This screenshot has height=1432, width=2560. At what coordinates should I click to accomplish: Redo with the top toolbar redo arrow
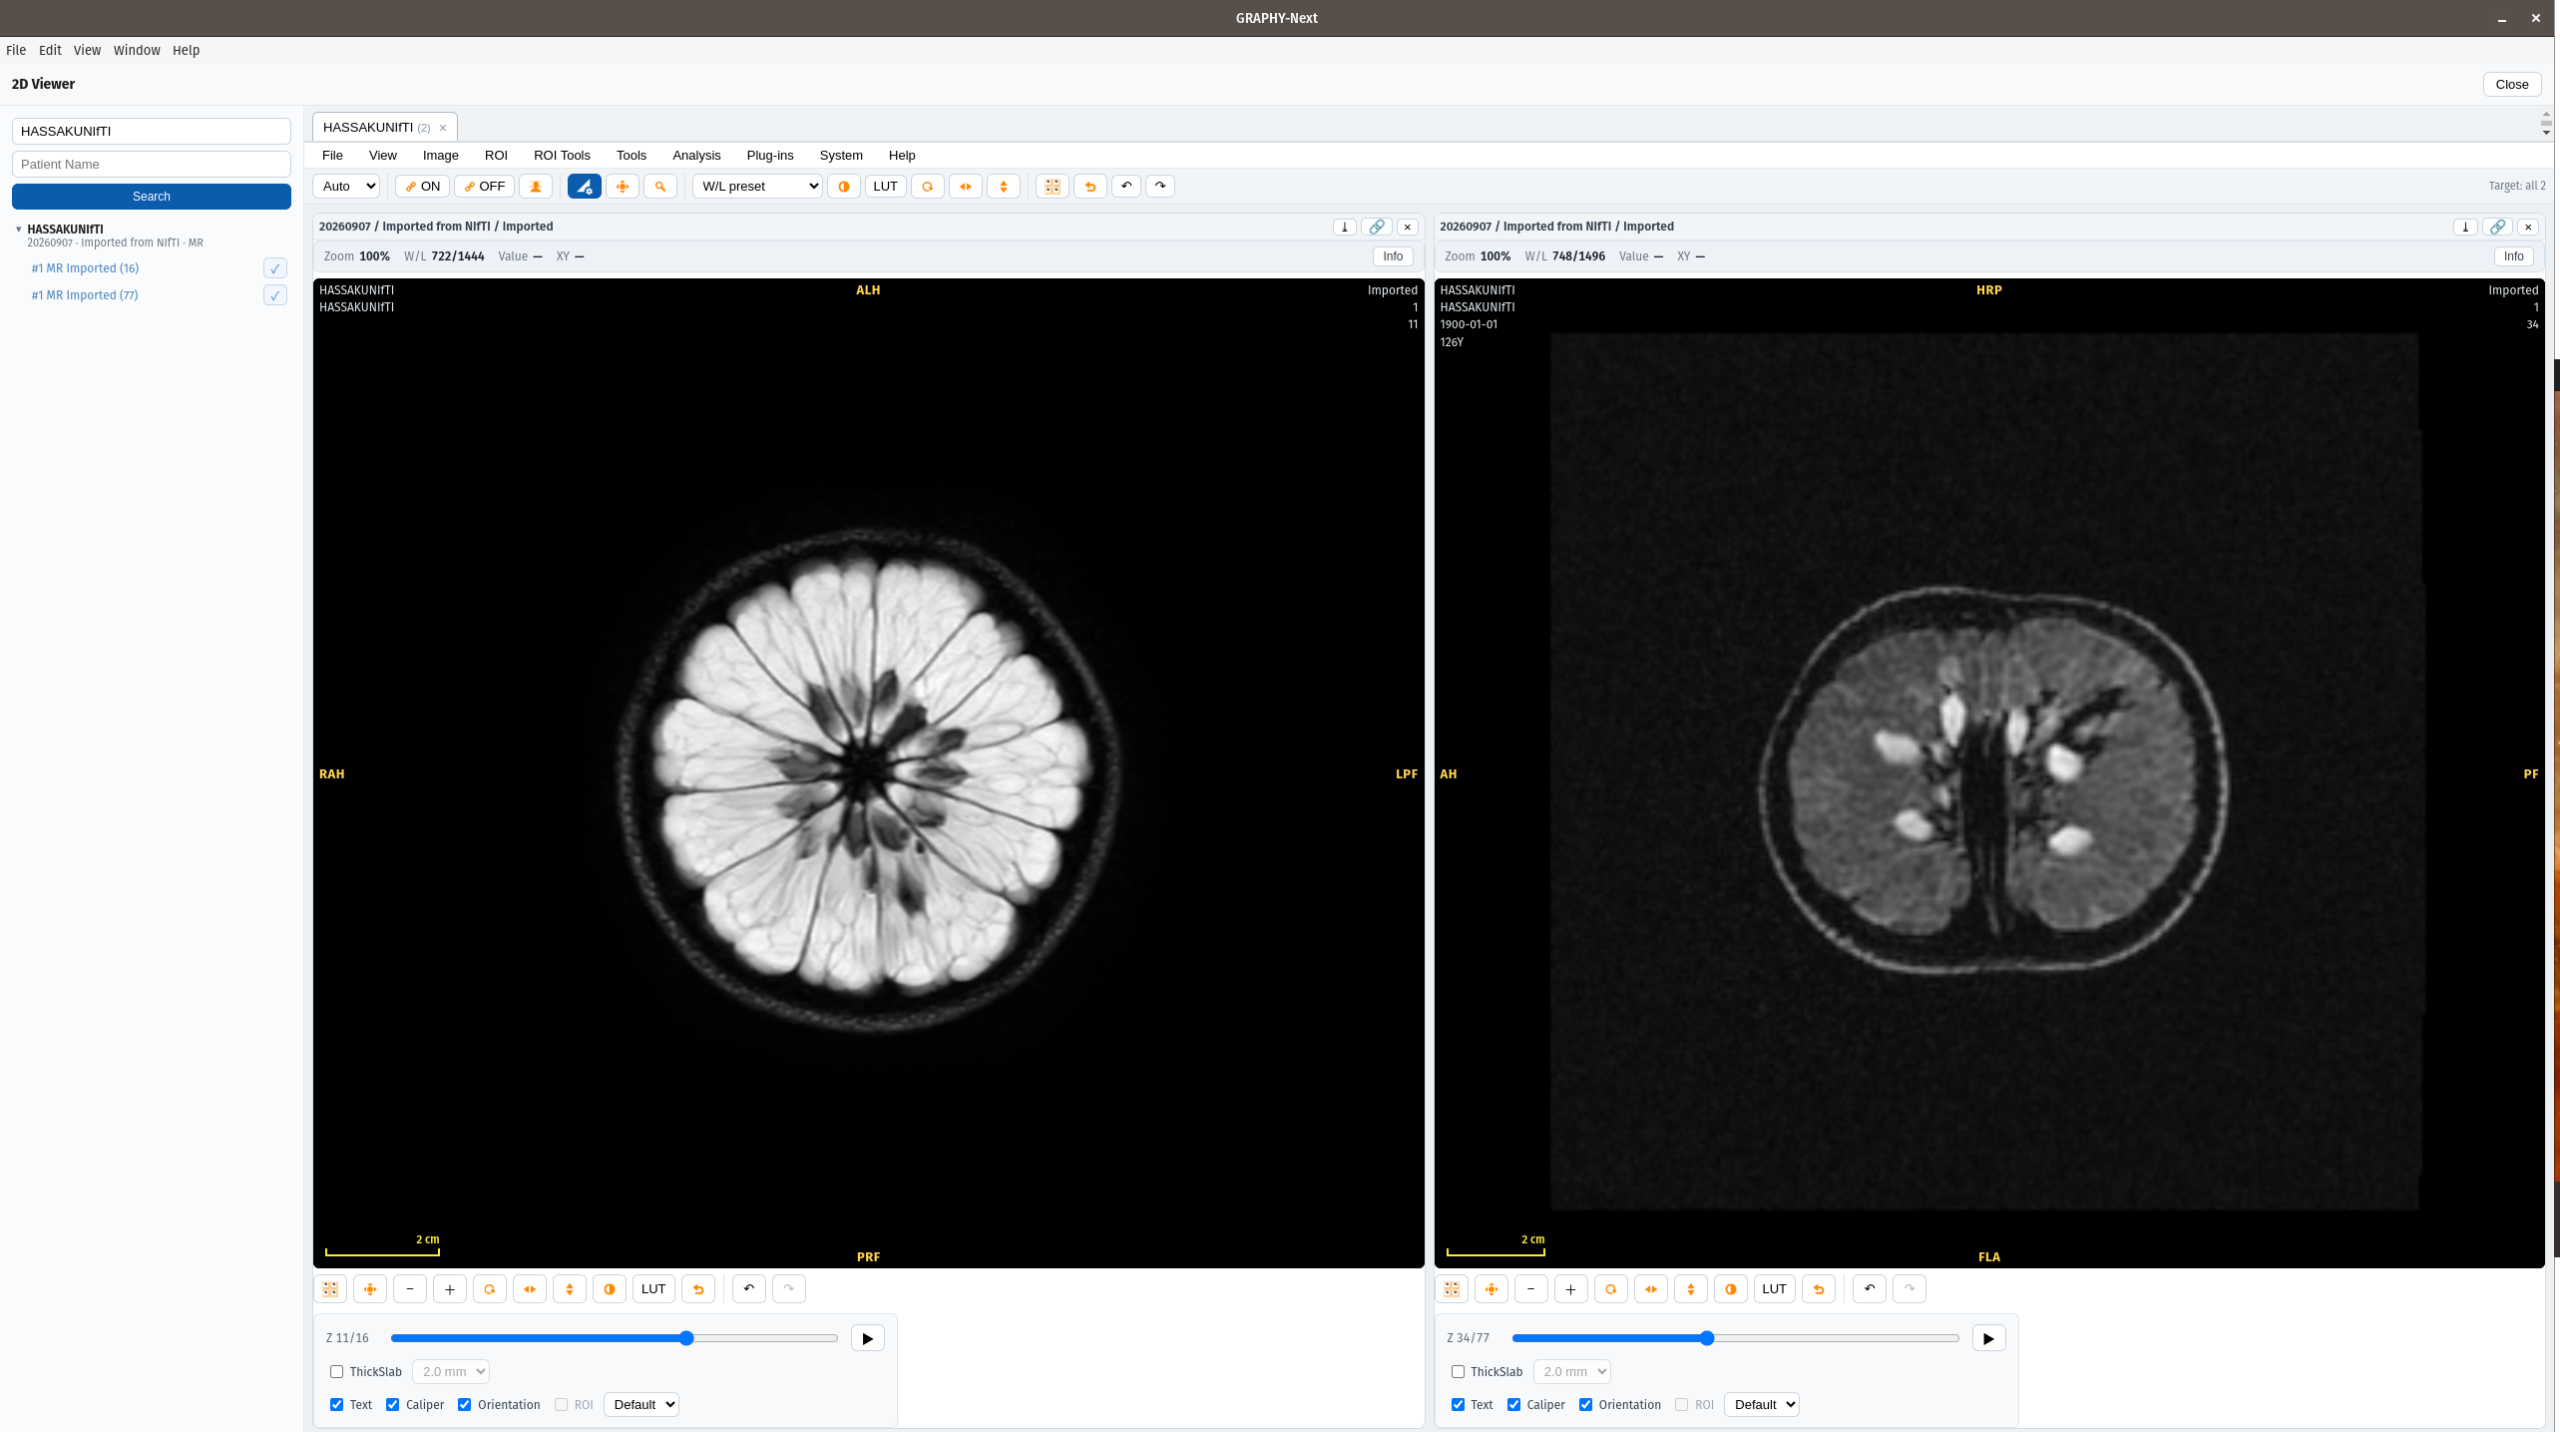[x=1160, y=186]
